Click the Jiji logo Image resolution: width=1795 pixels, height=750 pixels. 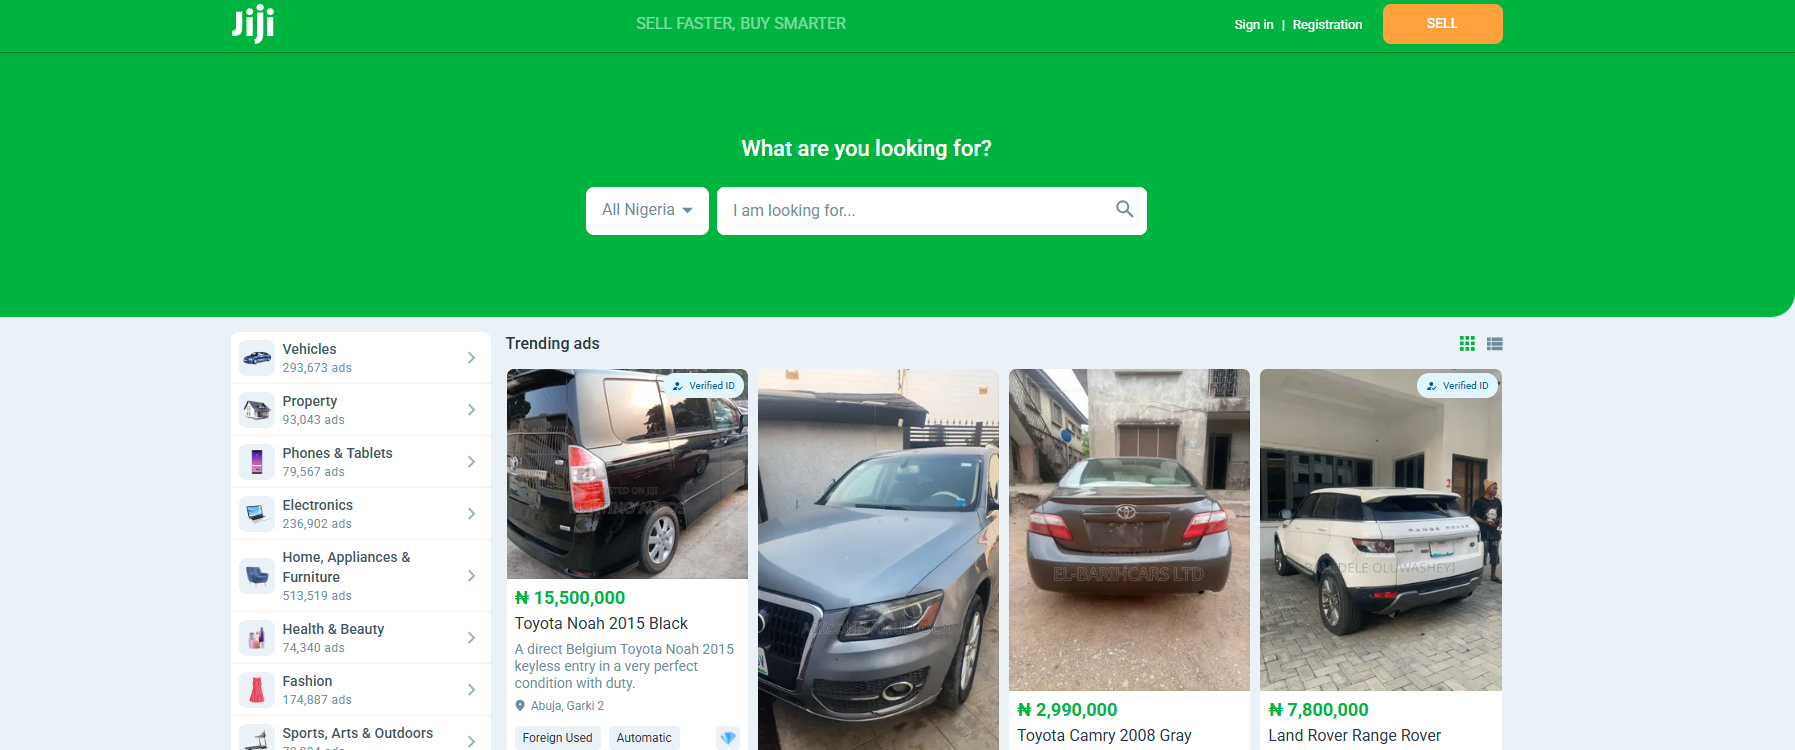(253, 24)
